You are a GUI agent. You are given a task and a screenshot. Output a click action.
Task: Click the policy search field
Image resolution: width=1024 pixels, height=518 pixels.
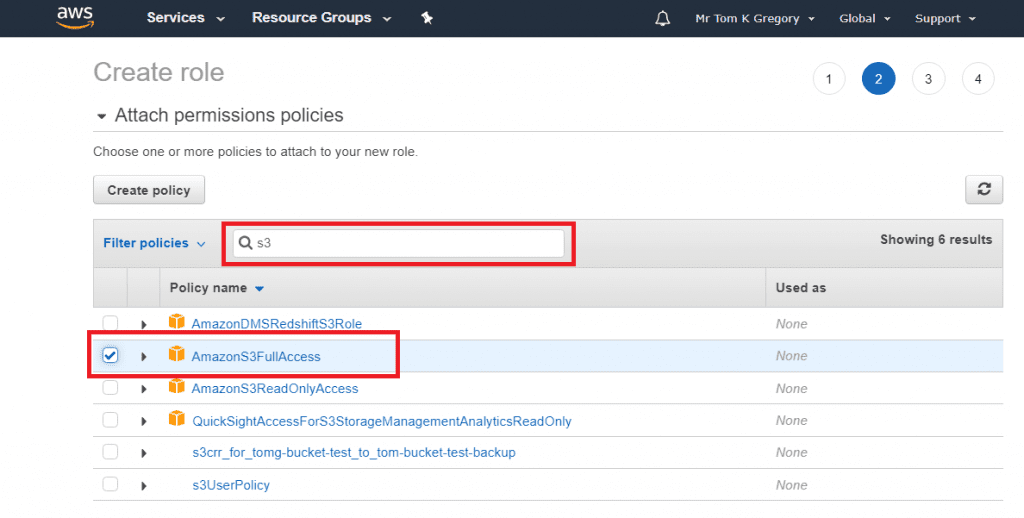[x=405, y=243]
